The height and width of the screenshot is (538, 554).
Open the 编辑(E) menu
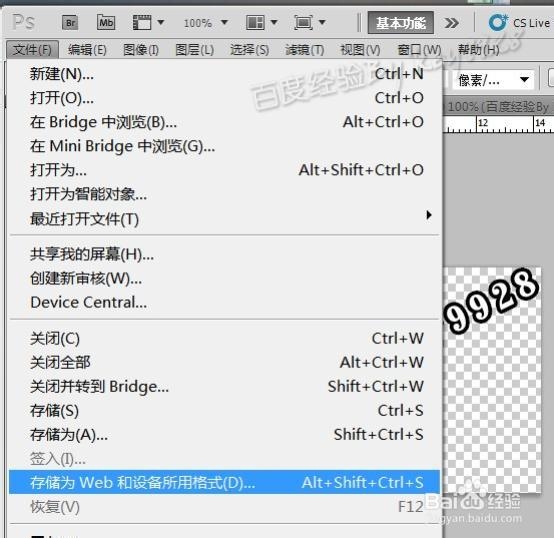point(87,49)
